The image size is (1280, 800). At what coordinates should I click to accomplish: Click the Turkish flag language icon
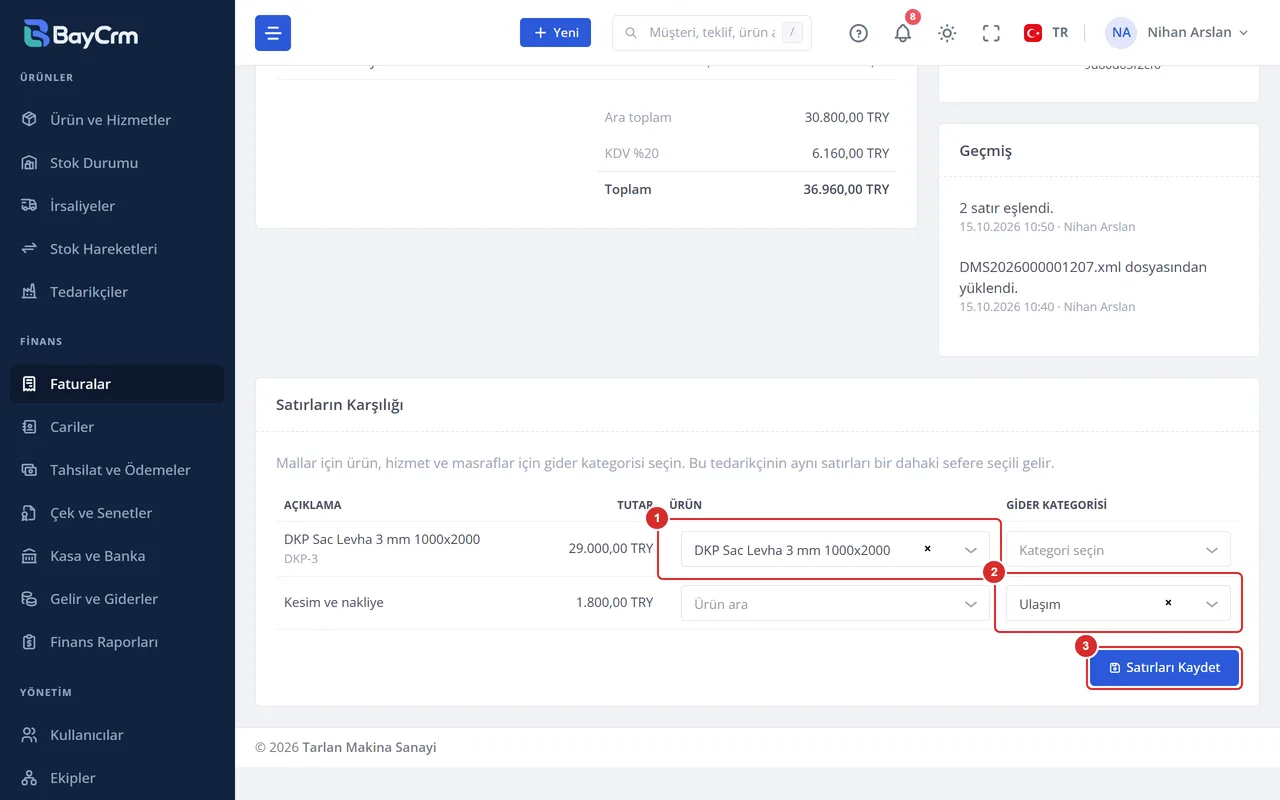tap(1033, 33)
